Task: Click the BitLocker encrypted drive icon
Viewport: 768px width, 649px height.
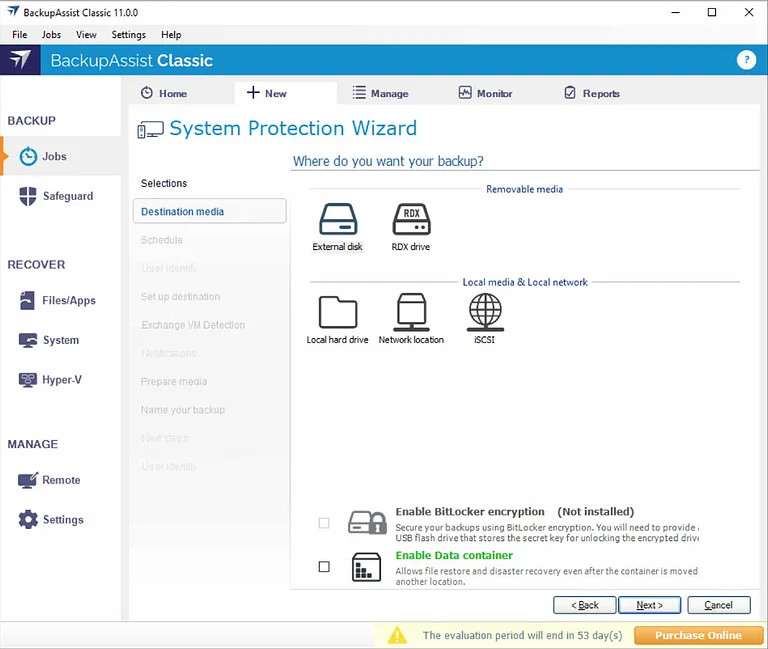Action: [367, 523]
